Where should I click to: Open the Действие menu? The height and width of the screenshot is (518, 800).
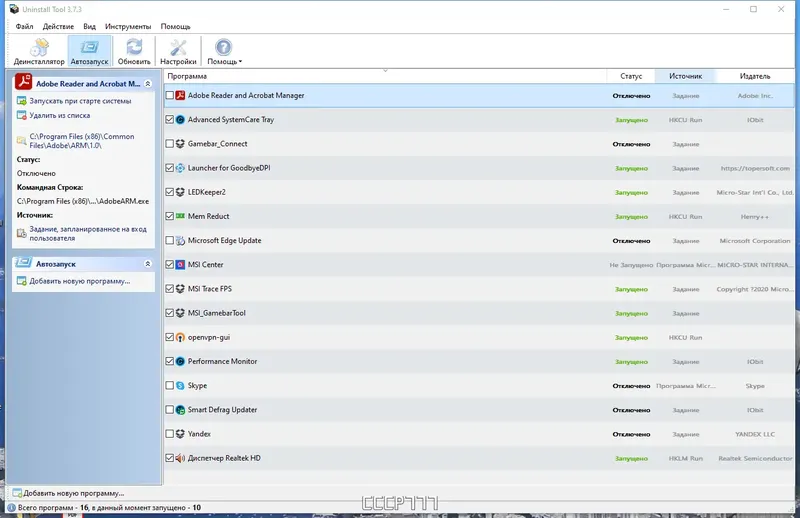(58, 27)
